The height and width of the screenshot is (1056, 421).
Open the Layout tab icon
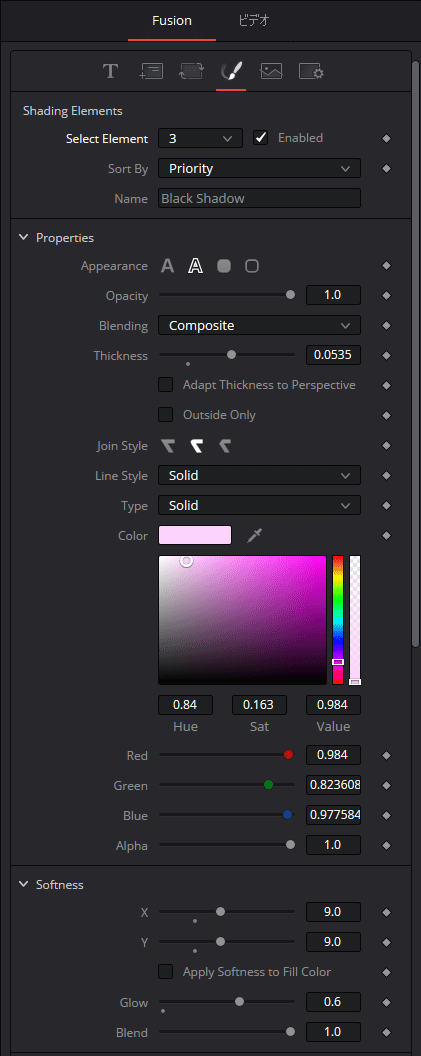tap(151, 71)
